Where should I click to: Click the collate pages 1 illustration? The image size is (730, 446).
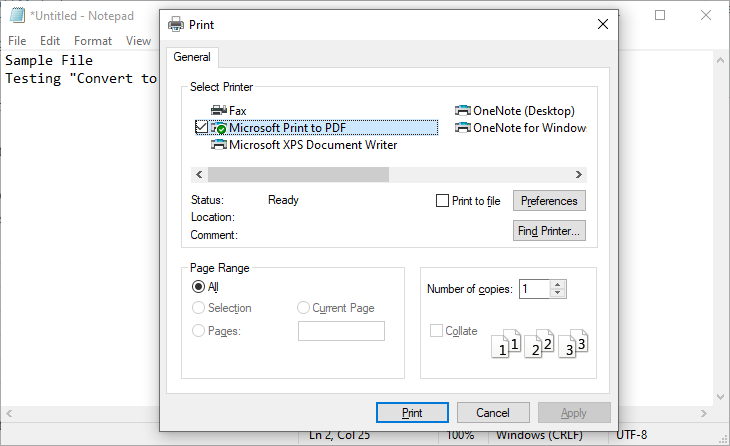(x=506, y=344)
